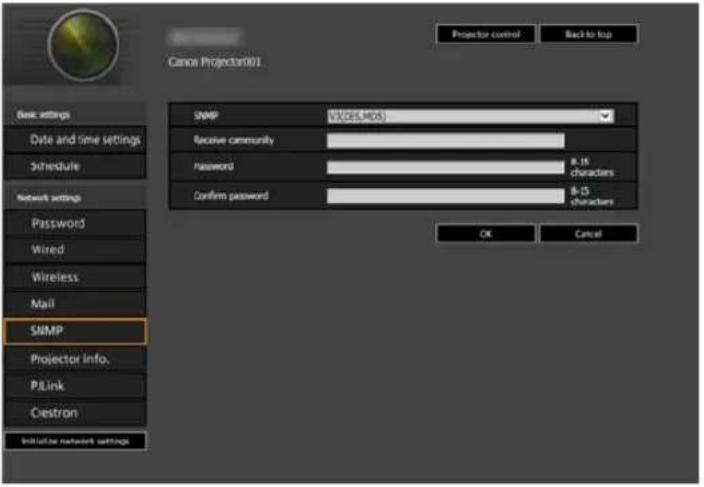This screenshot has width=704, height=487.
Task: Click OK to apply SNMP settings
Action: (486, 233)
